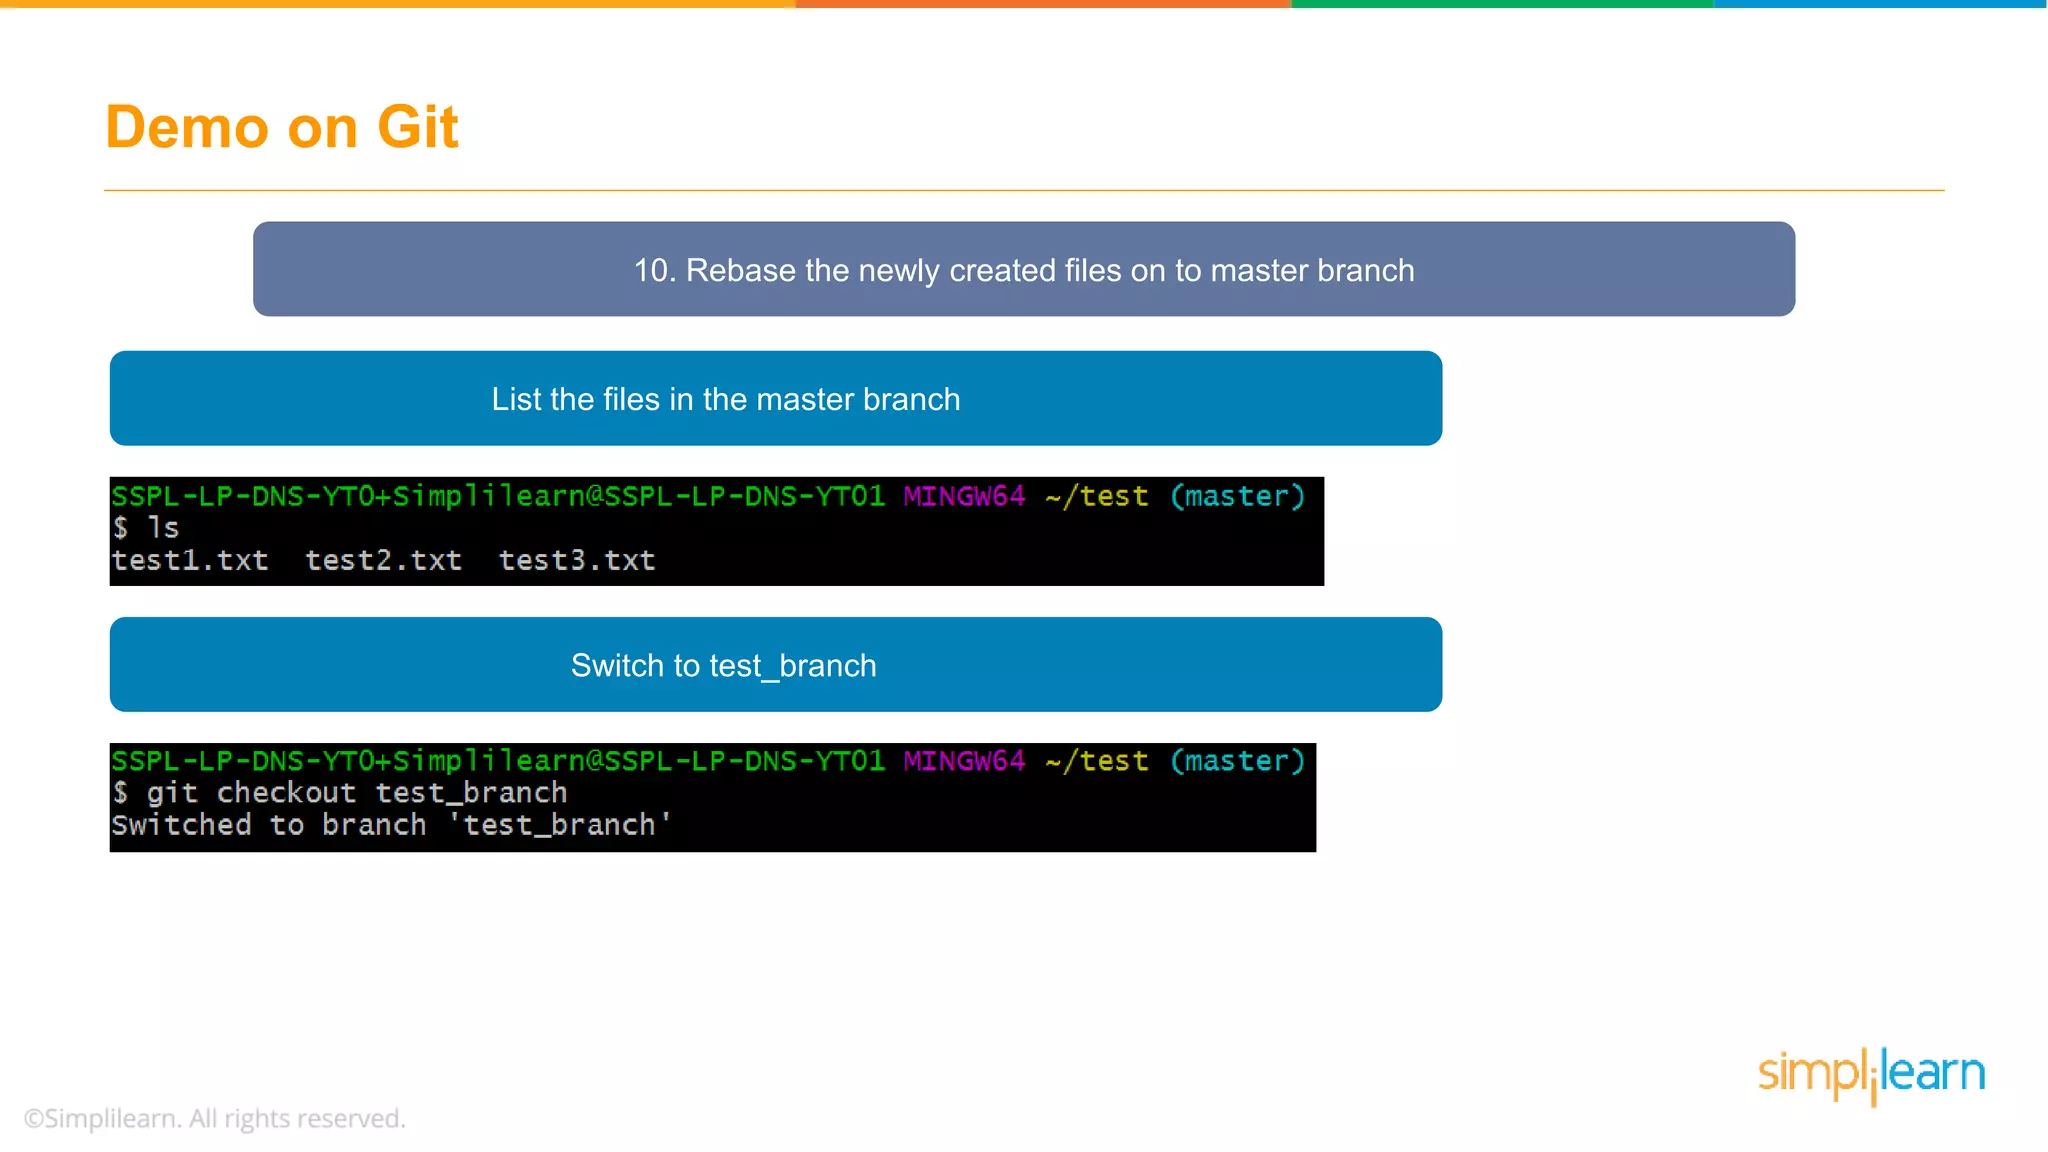The width and height of the screenshot is (2048, 1152).
Task: Click the user@host text in the second terminal prompt
Action: pos(498,761)
